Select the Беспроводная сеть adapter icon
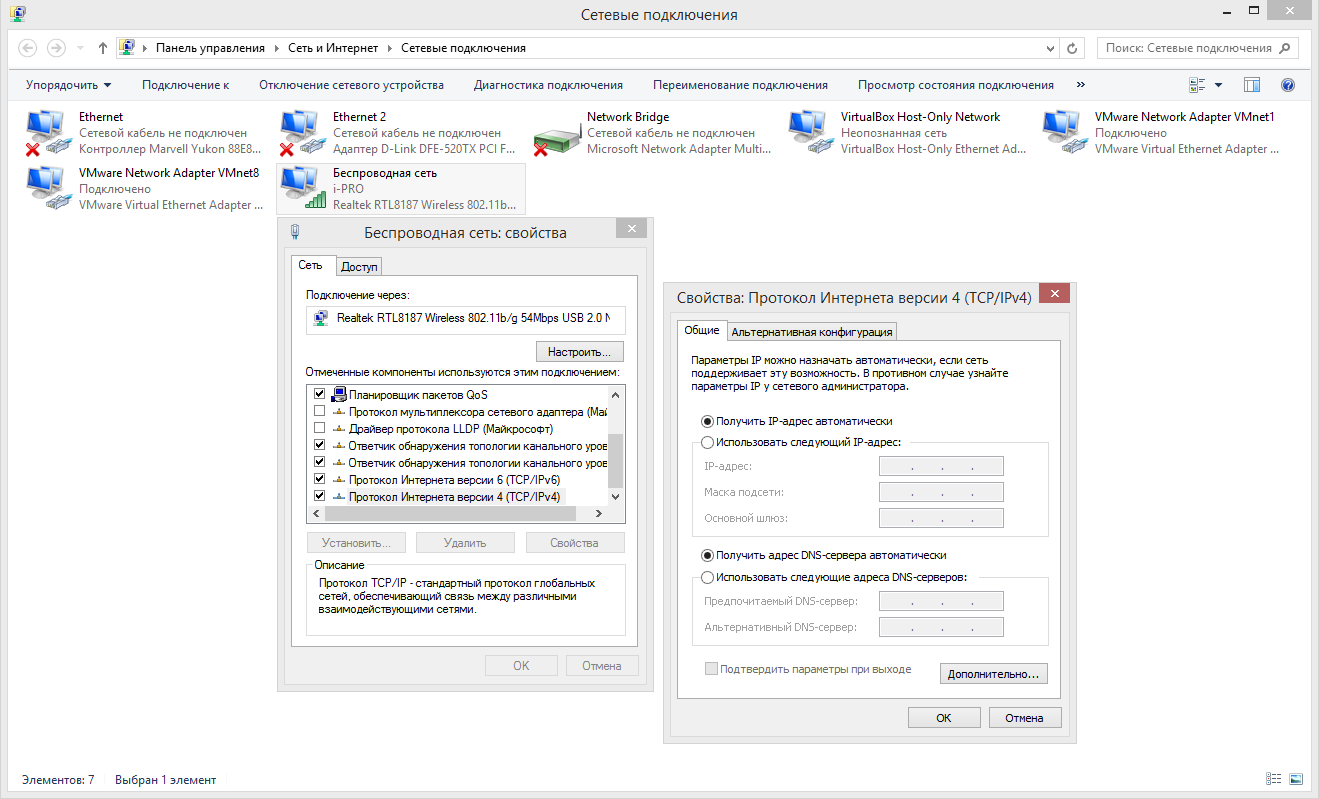 coord(301,189)
